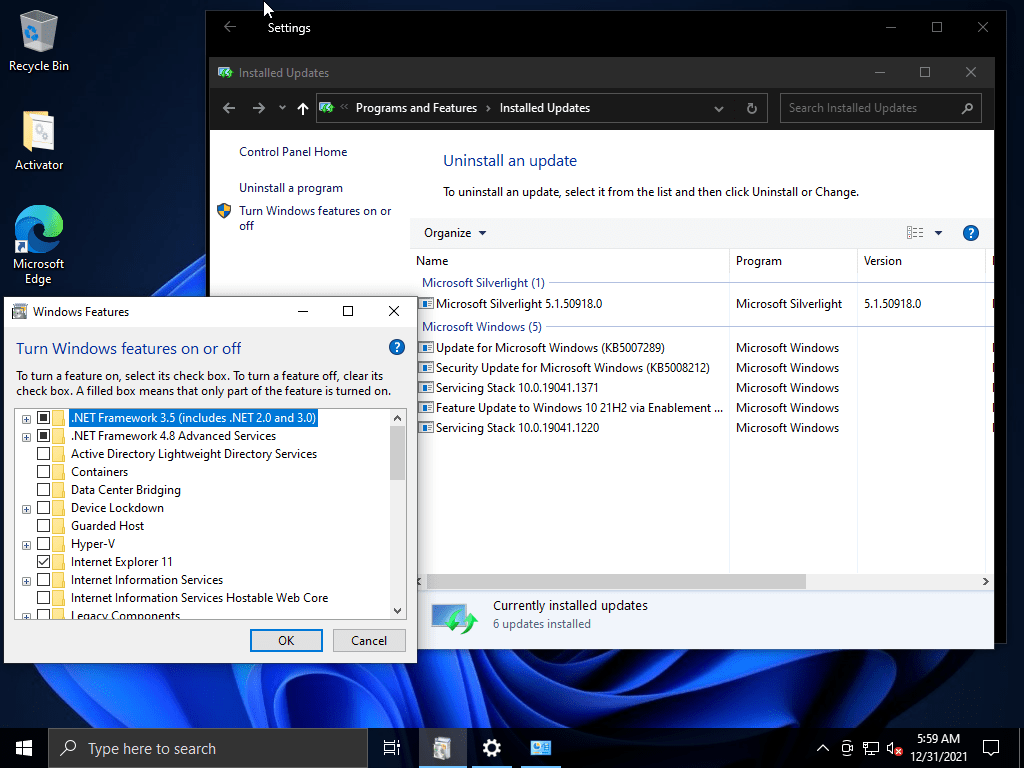Screen dimensions: 1024x768
Task: Open the Windows Start button
Action: [x=24, y=748]
